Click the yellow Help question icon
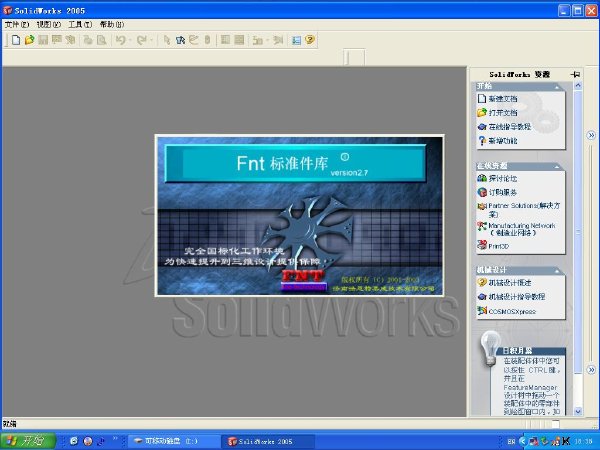Screen dimensions: 600x450 pyautogui.click(x=310, y=39)
